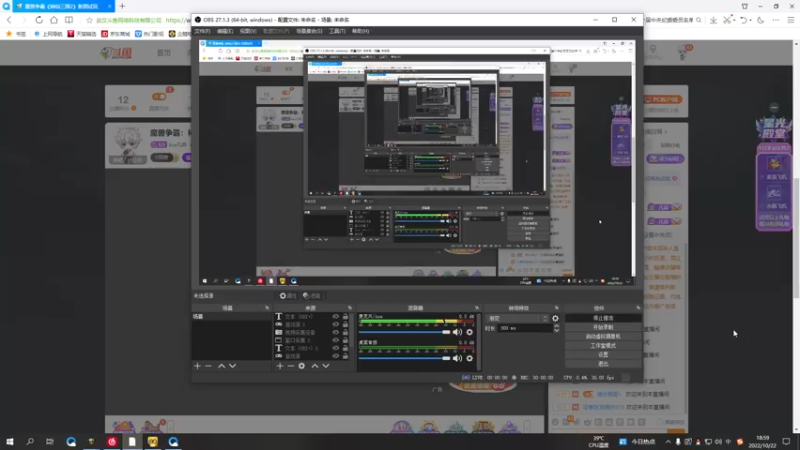Image resolution: width=800 pixels, height=450 pixels.
Task: Click the browser refresh icon
Action: click(39, 20)
